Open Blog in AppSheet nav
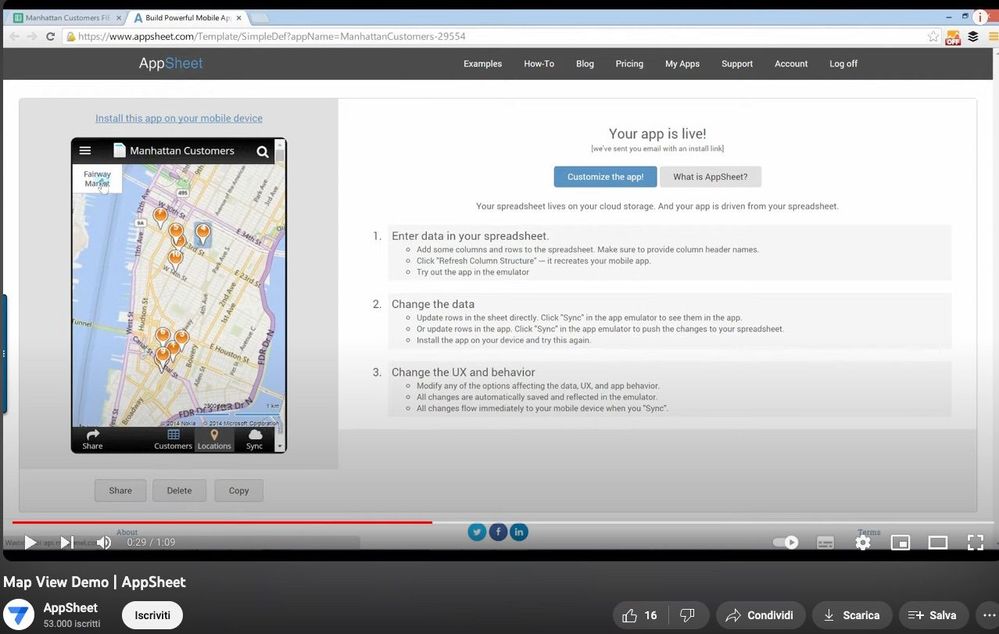The width and height of the screenshot is (999, 634). tap(585, 64)
